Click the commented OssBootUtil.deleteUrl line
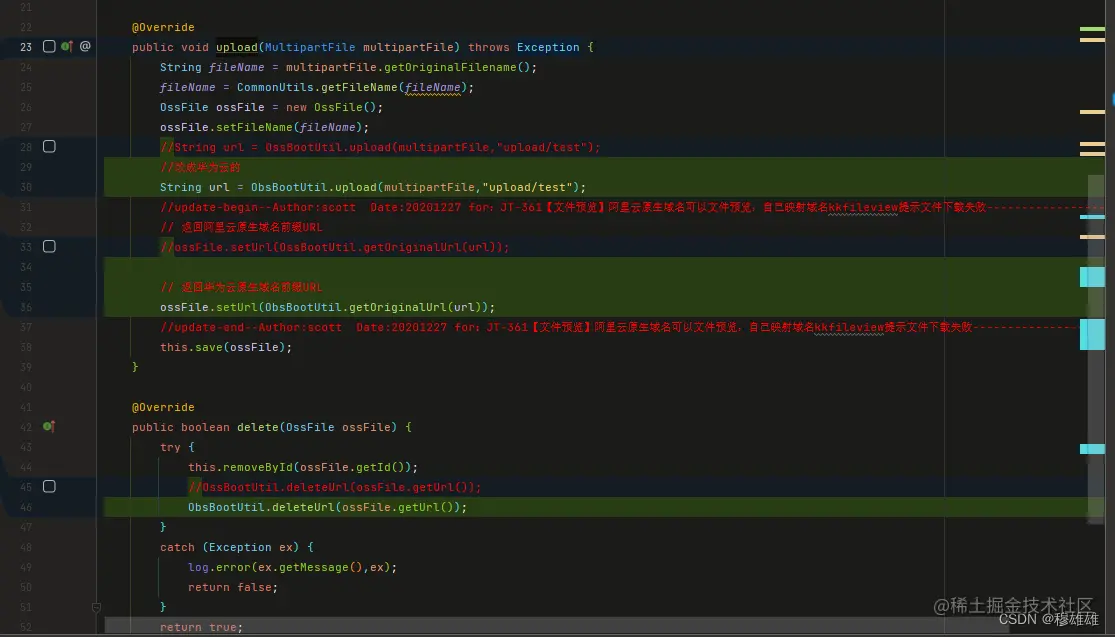Image resolution: width=1115 pixels, height=637 pixels. coord(335,487)
